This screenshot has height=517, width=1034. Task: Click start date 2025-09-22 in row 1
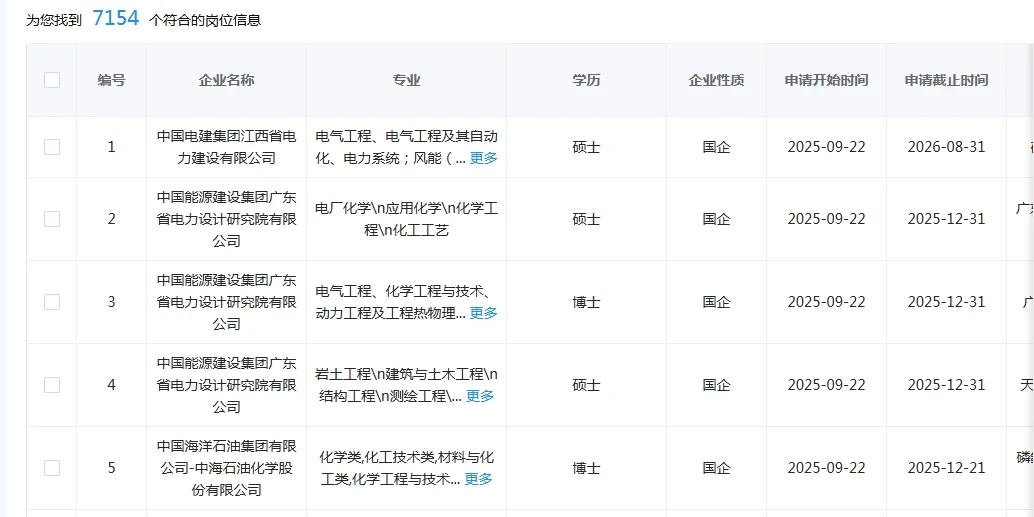[x=826, y=147]
